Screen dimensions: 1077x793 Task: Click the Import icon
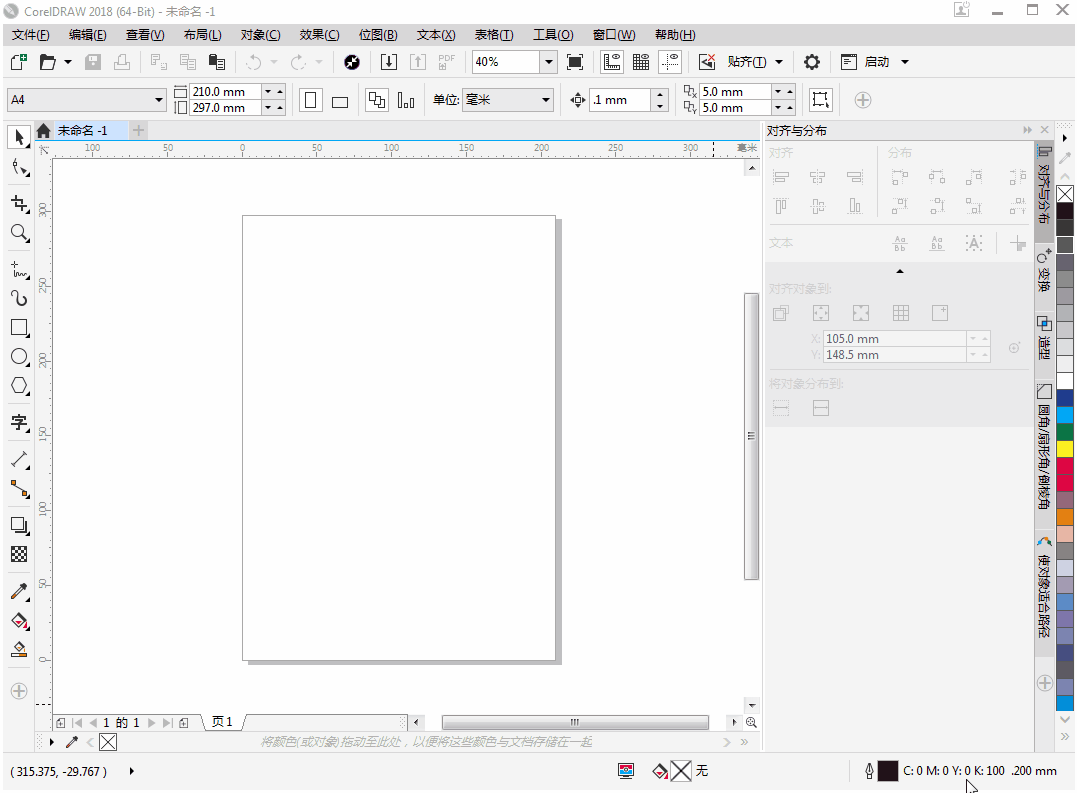[389, 62]
